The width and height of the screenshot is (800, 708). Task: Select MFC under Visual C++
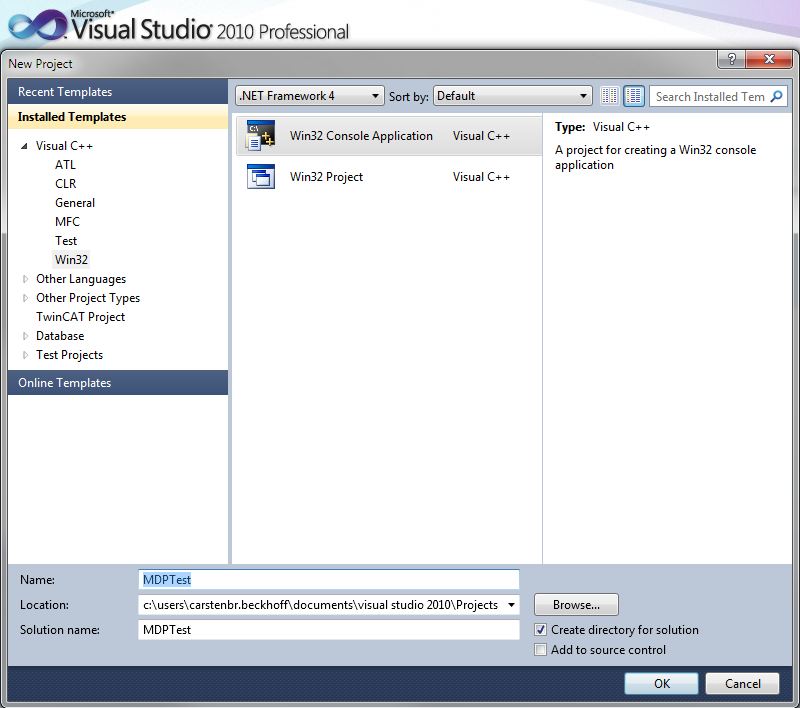[x=67, y=222]
